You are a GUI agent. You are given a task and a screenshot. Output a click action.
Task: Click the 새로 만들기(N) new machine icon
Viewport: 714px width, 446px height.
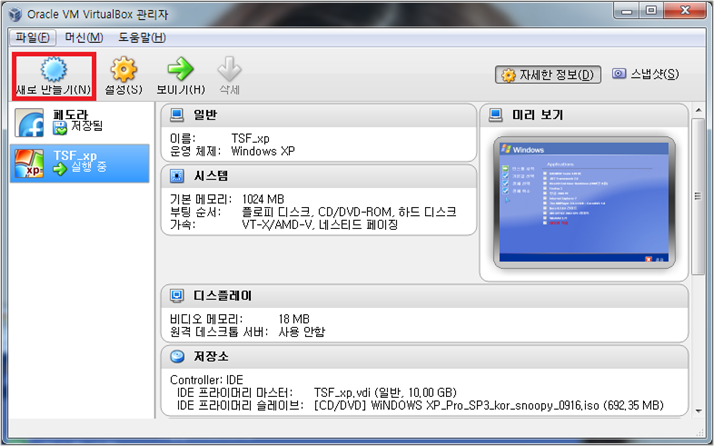pos(54,69)
